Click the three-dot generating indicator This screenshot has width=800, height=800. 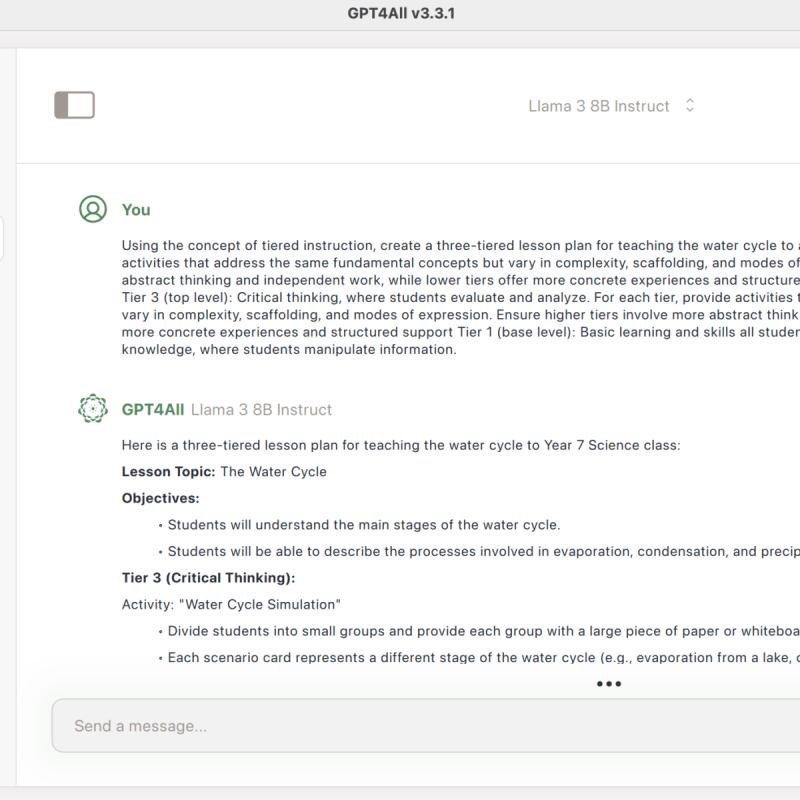(x=609, y=684)
